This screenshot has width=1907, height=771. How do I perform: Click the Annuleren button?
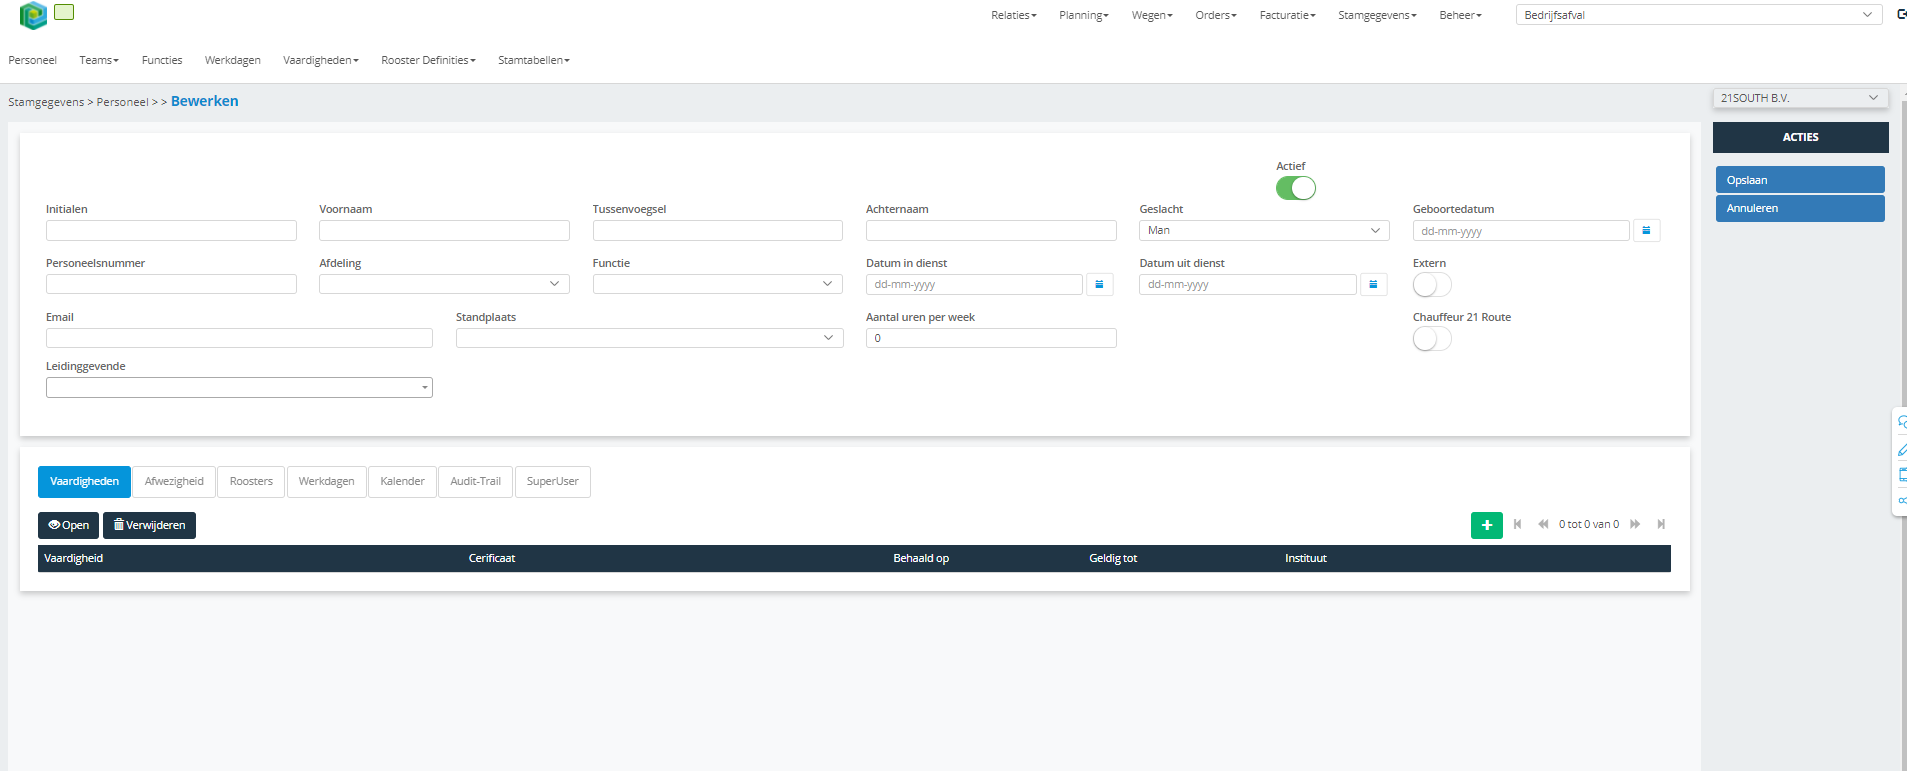(1800, 208)
